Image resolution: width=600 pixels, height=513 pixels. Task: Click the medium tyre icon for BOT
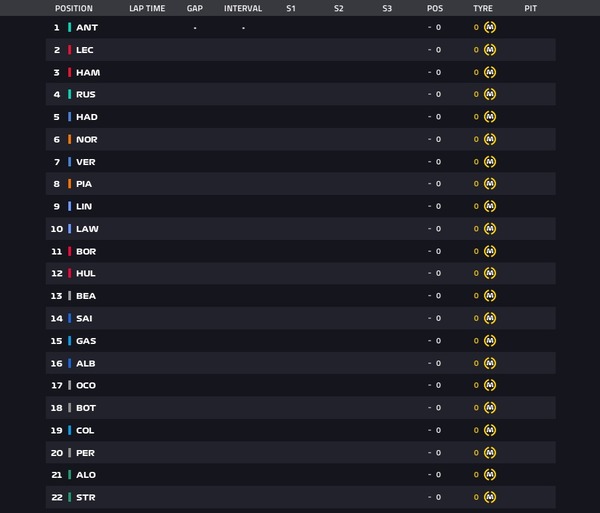coord(490,408)
